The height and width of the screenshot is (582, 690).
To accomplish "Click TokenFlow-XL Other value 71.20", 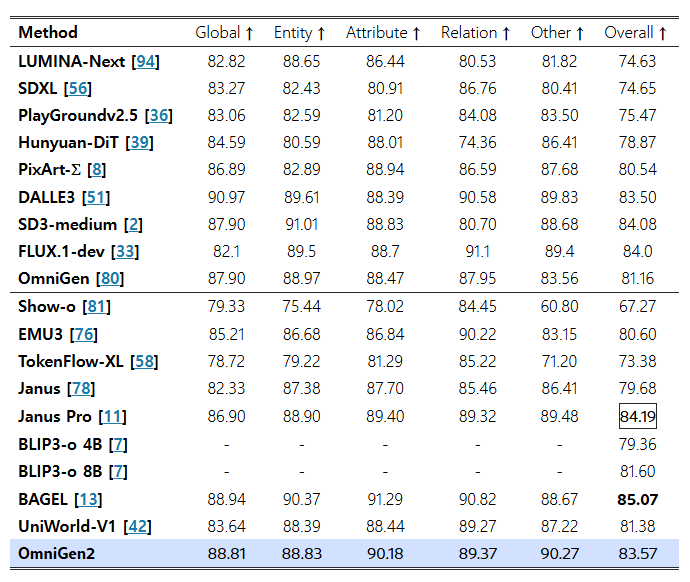I will point(559,361).
